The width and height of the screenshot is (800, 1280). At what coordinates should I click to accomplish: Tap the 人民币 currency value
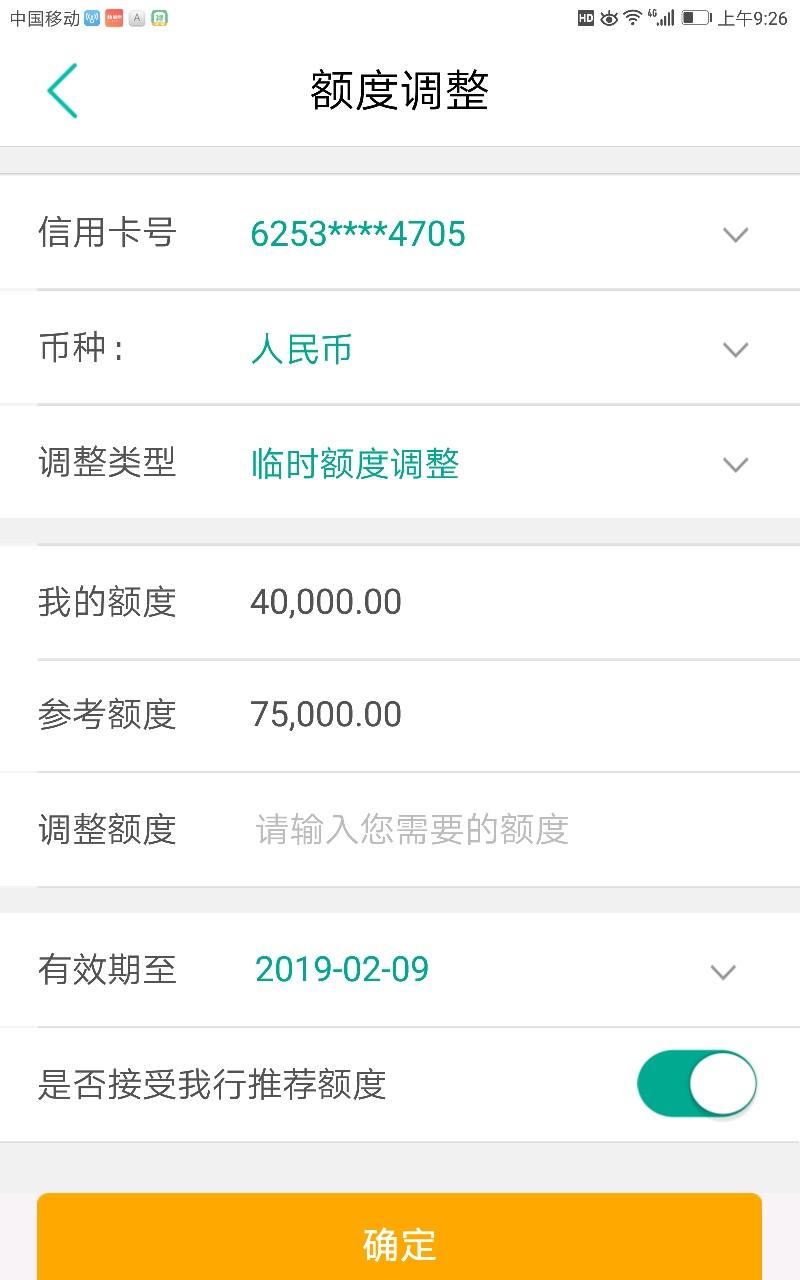[301, 350]
